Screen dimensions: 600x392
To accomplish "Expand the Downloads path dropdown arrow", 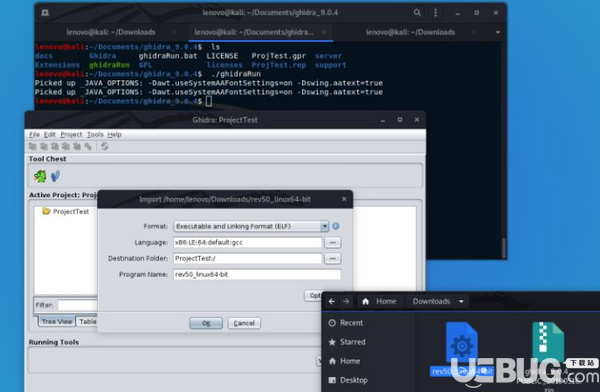I will [x=461, y=302].
